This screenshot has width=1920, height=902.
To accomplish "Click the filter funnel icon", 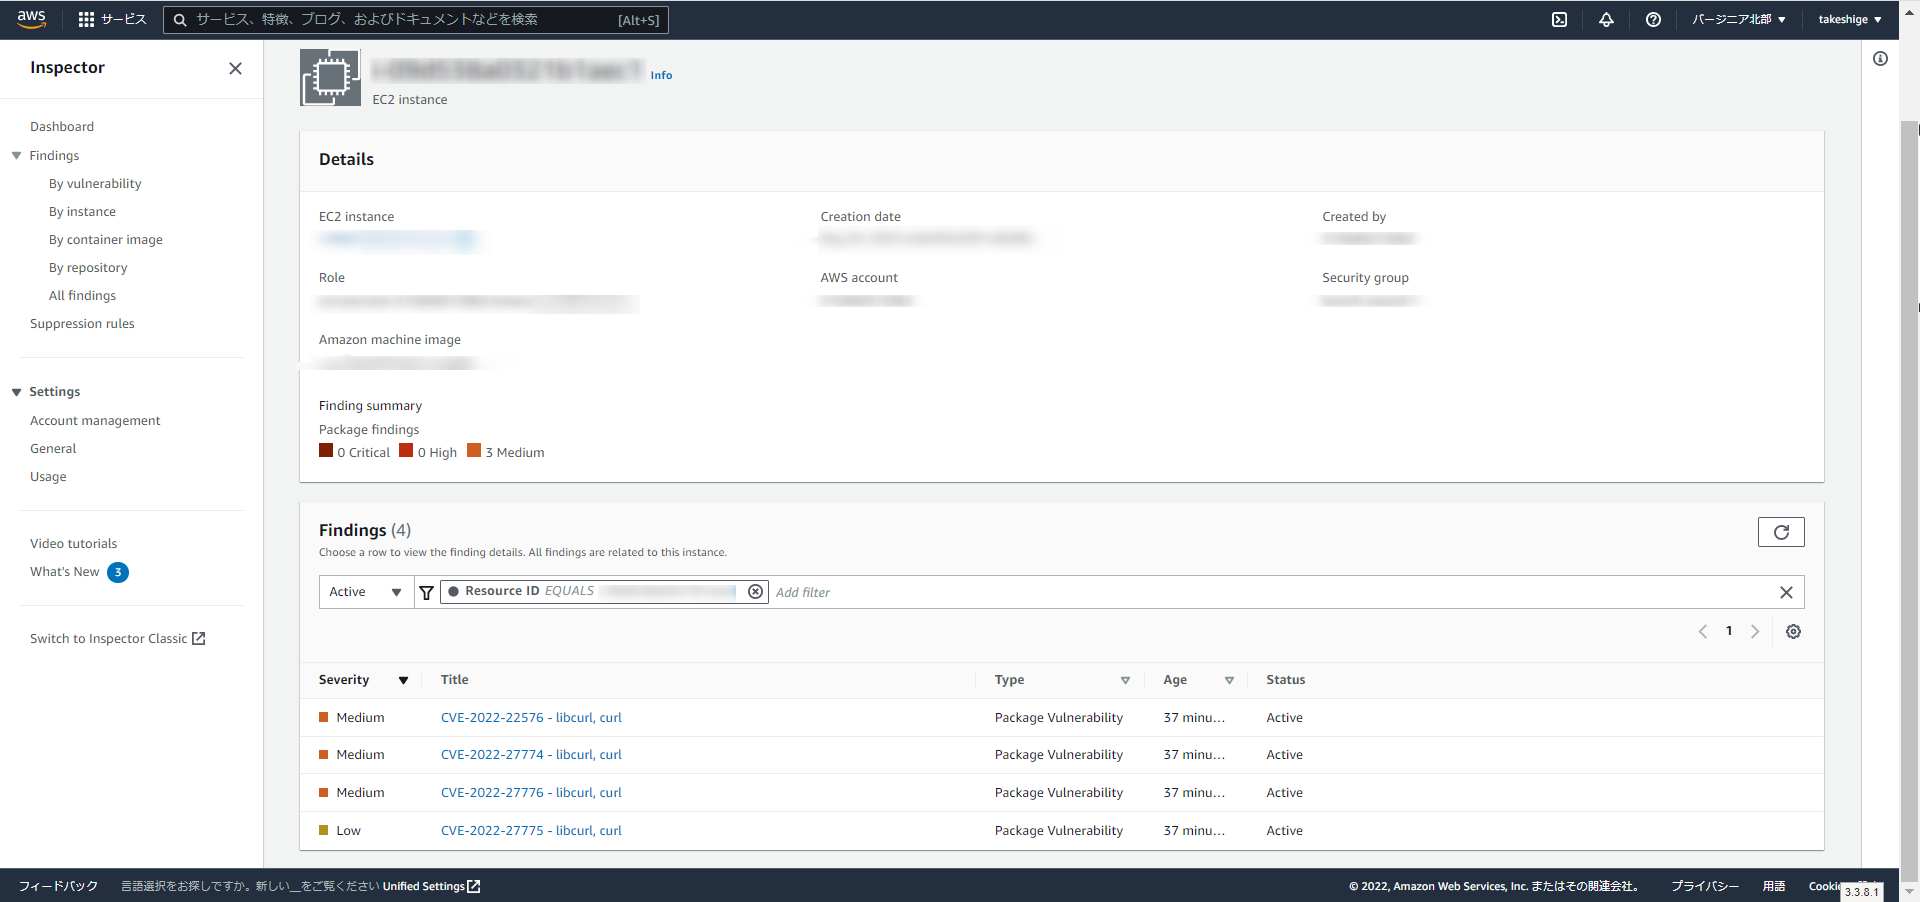I will (427, 592).
